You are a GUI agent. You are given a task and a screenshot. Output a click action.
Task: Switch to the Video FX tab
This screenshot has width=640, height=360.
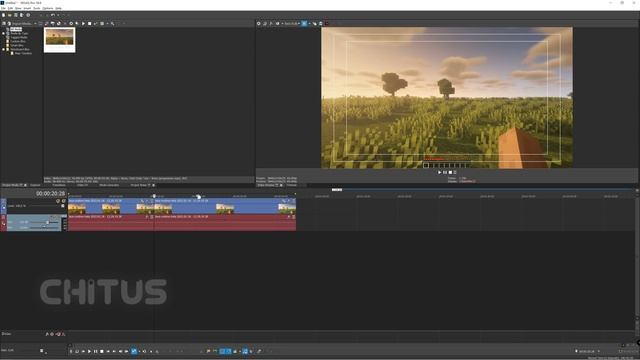(x=82, y=185)
